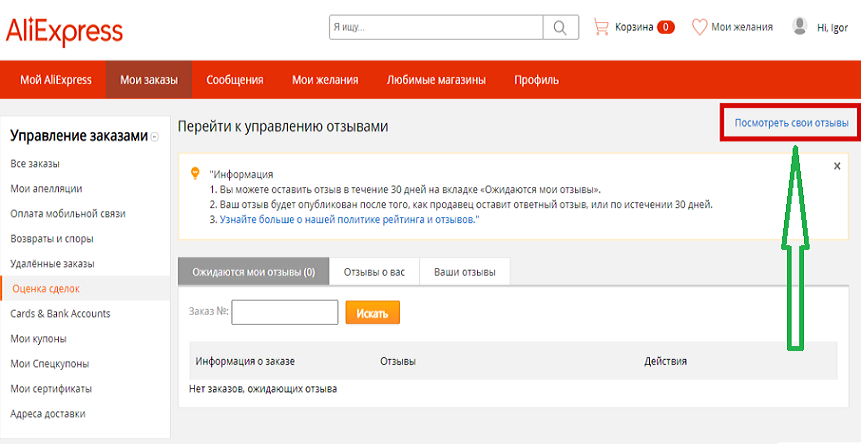Select the Ожидаются мои отзывы tab

pyautogui.click(x=254, y=272)
